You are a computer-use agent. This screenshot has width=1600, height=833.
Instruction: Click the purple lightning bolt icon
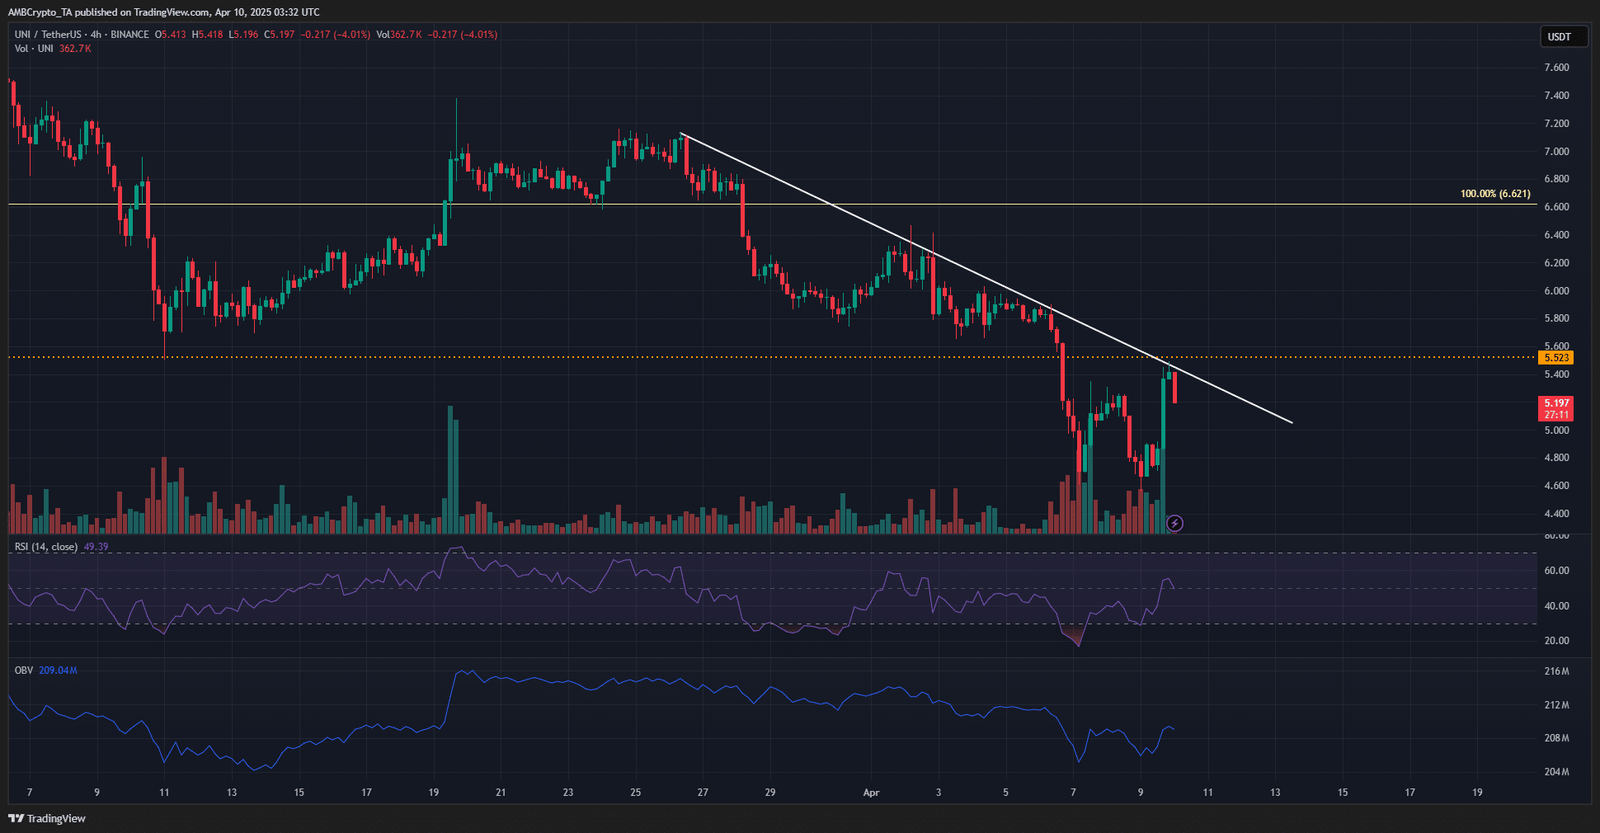(x=1175, y=523)
